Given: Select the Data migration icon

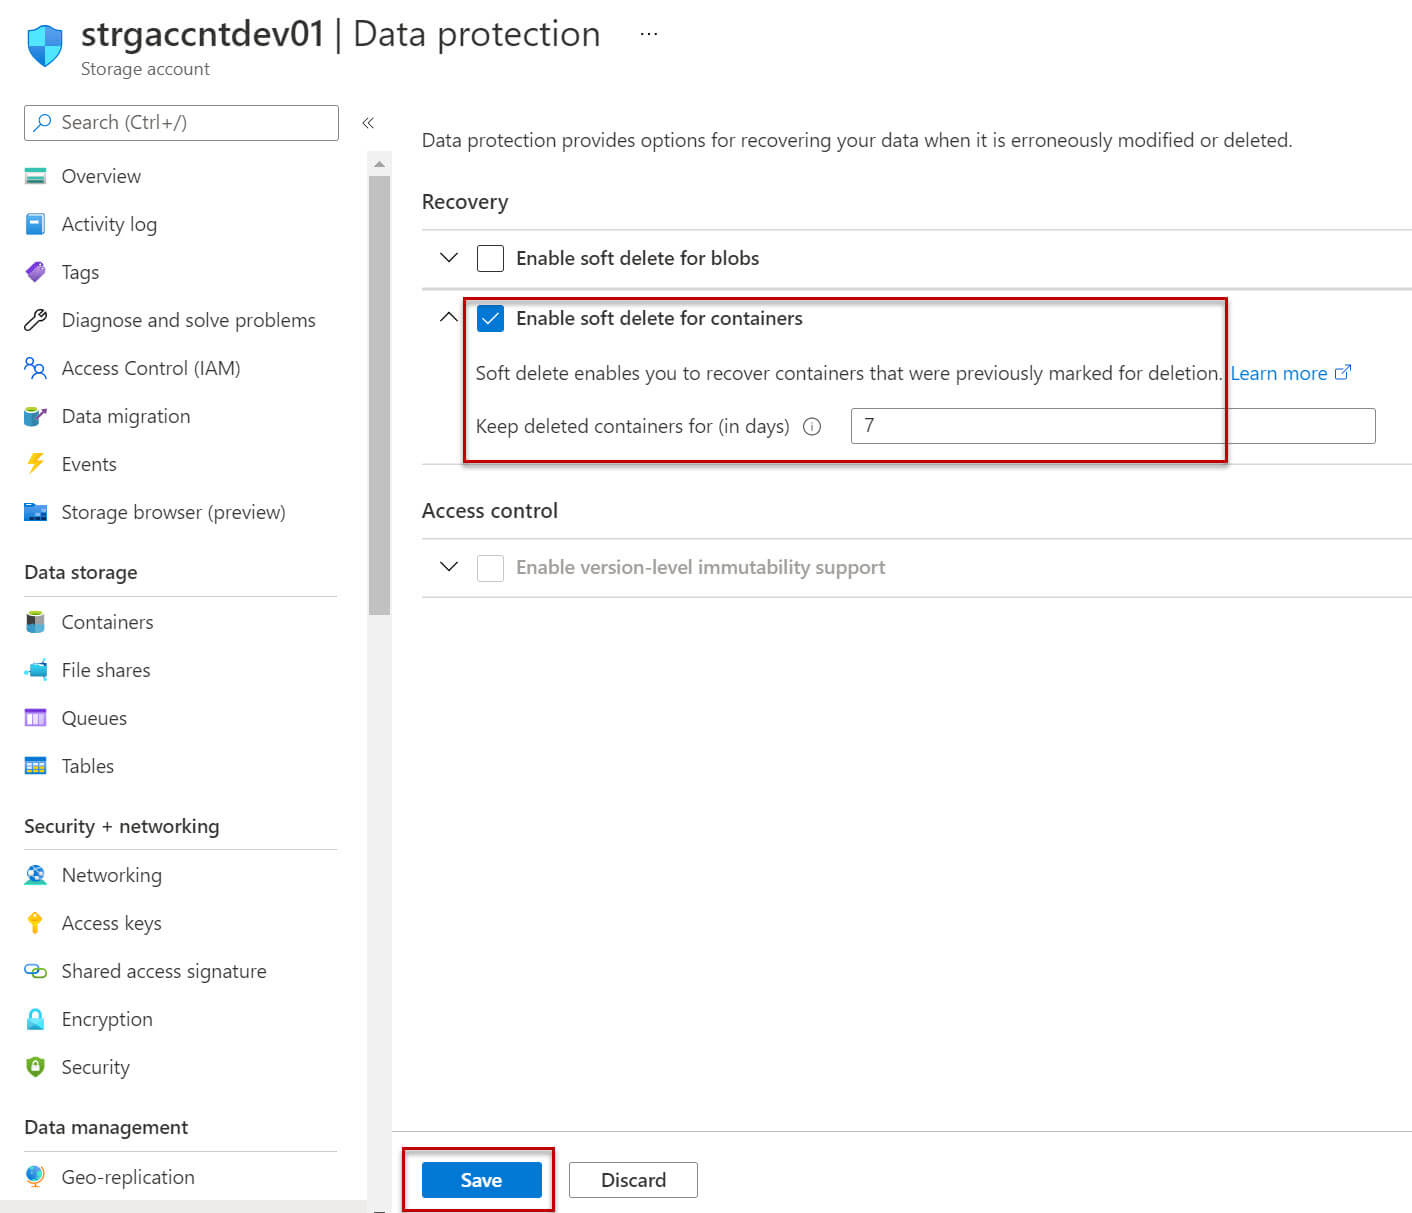Looking at the screenshot, I should (35, 415).
